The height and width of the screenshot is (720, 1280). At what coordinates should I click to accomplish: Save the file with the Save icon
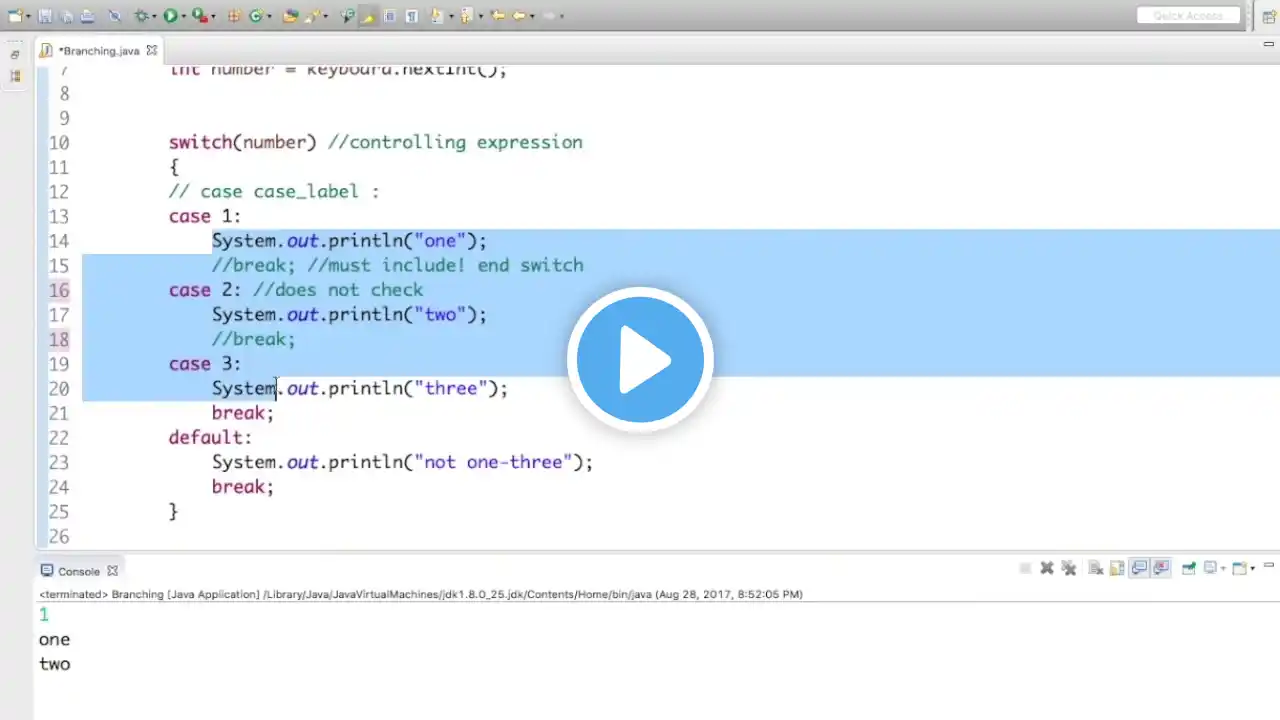[x=45, y=16]
